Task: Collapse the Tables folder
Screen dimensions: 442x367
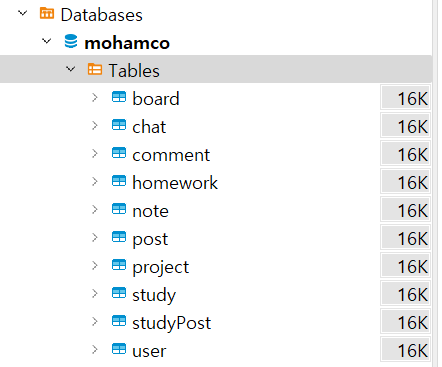Action: point(71,69)
